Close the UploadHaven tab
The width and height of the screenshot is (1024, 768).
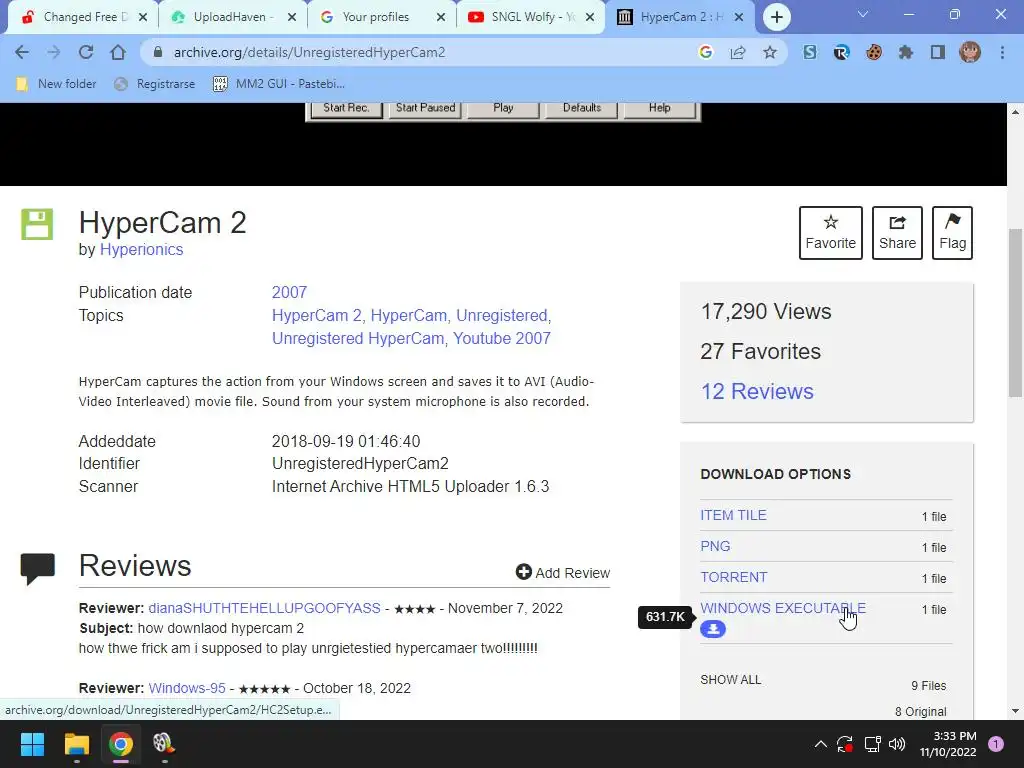(x=292, y=17)
